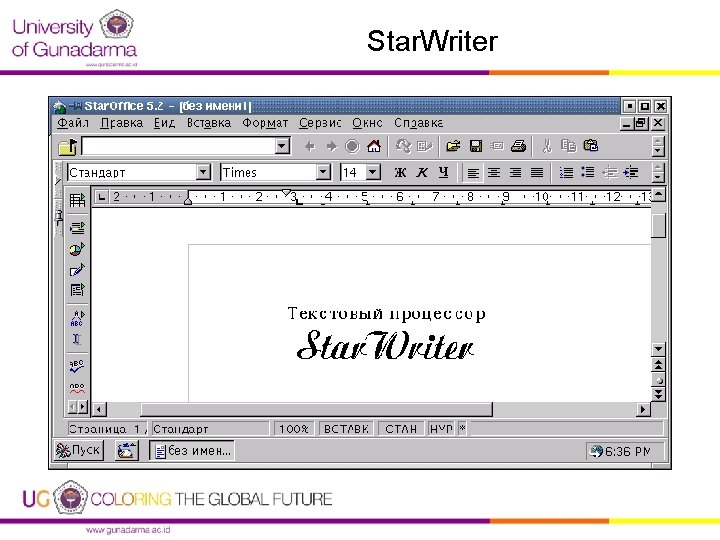Screen dimensions: 720x540
Task: Open paragraph style Стандарт dropdown
Action: 202,173
